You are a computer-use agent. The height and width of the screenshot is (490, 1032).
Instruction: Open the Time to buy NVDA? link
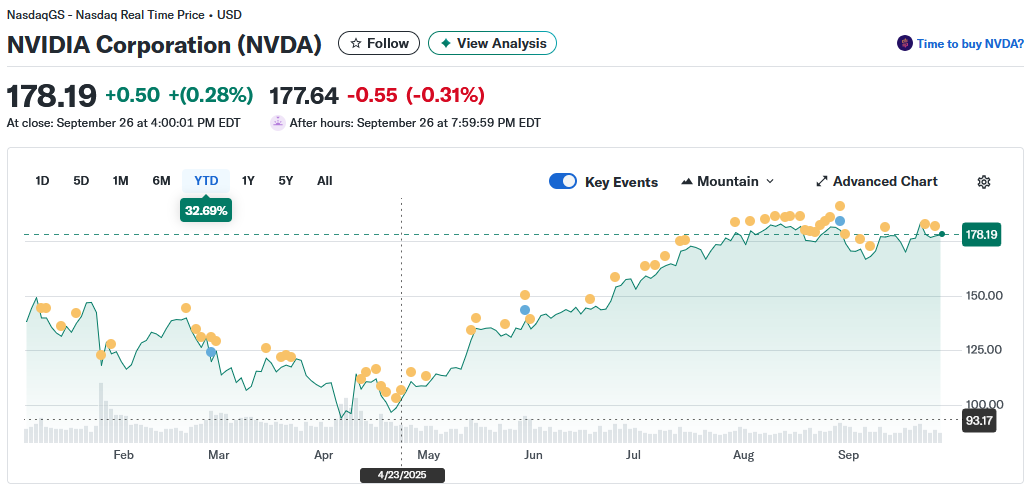tap(969, 43)
